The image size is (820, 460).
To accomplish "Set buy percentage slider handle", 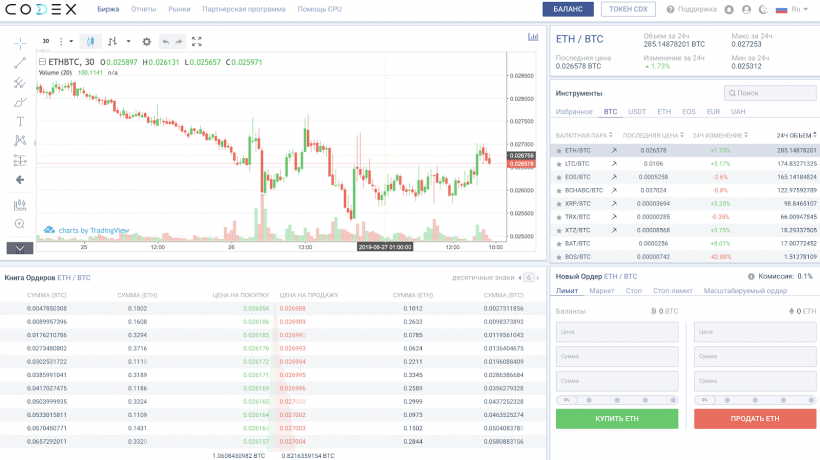I will pos(567,400).
